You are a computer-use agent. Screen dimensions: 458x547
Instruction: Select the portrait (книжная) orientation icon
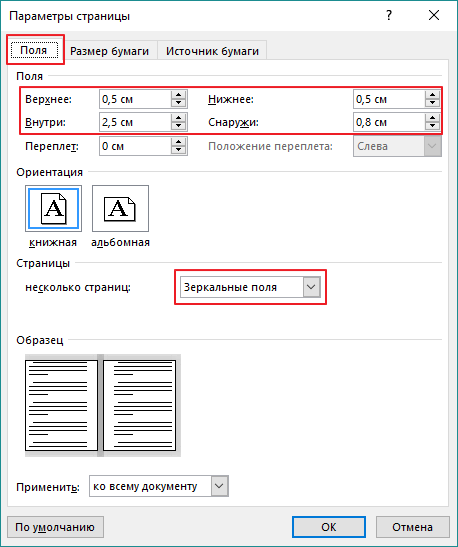(x=53, y=209)
